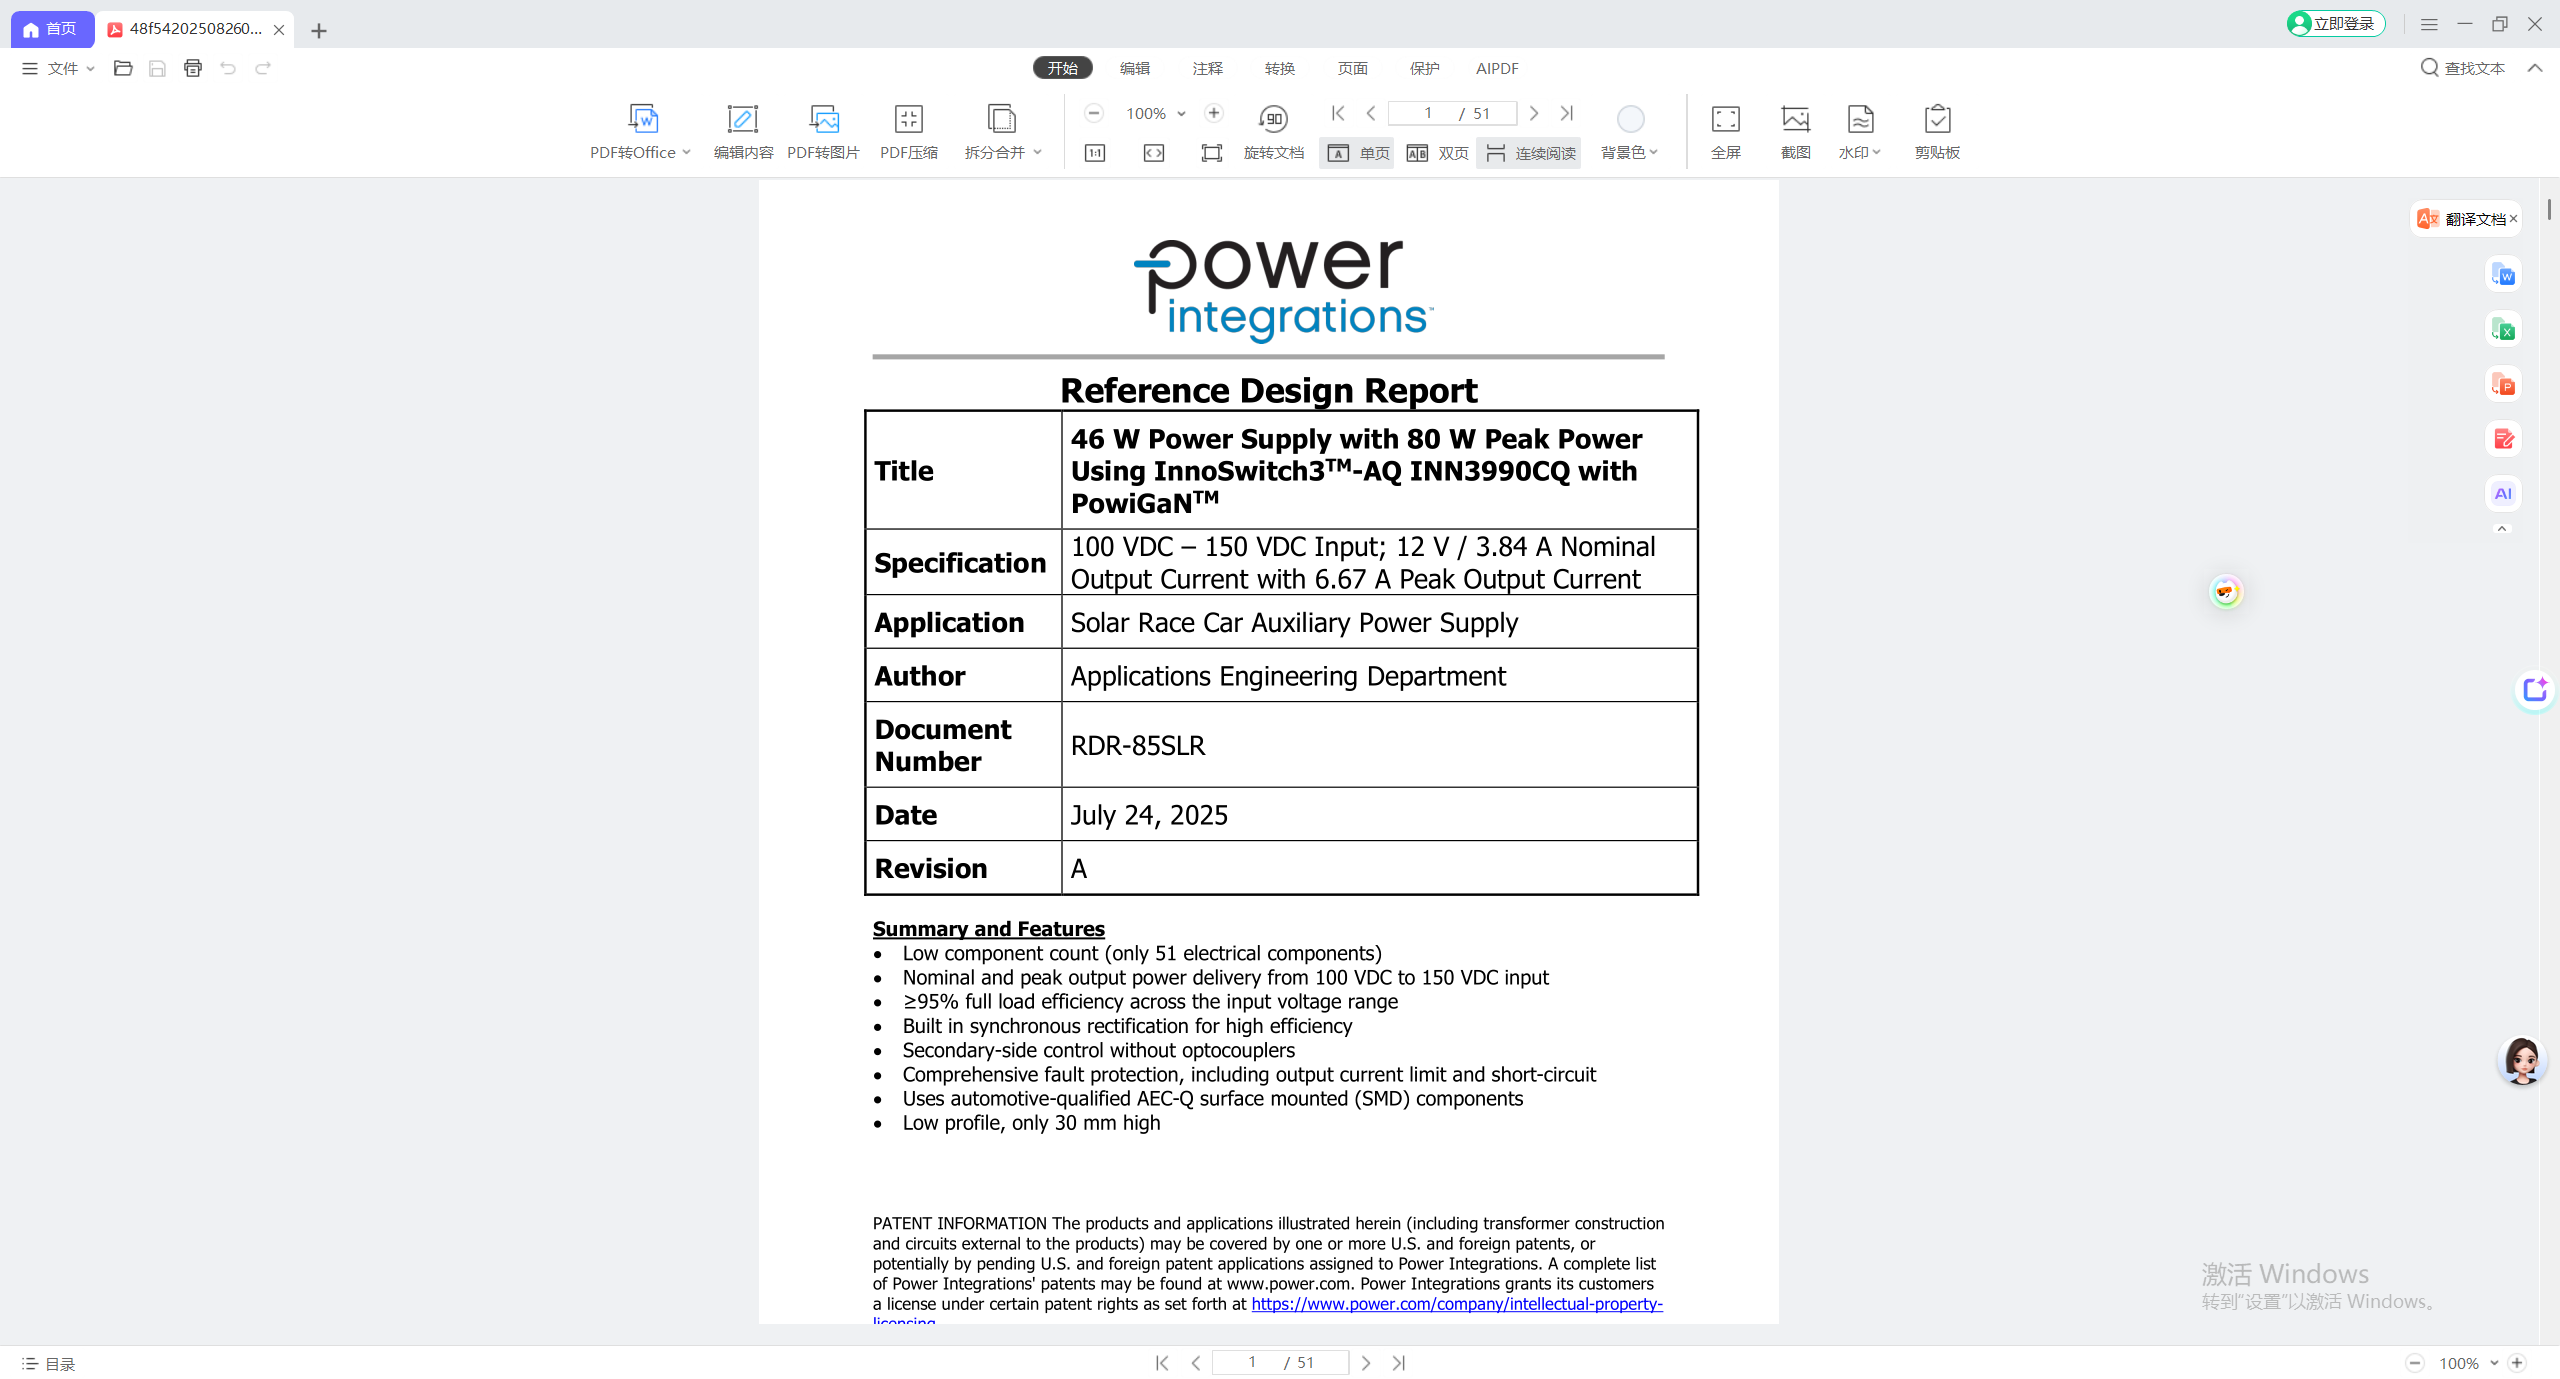Go to next page in bottom bar
This screenshot has height=1379, width=2560.
(1366, 1363)
